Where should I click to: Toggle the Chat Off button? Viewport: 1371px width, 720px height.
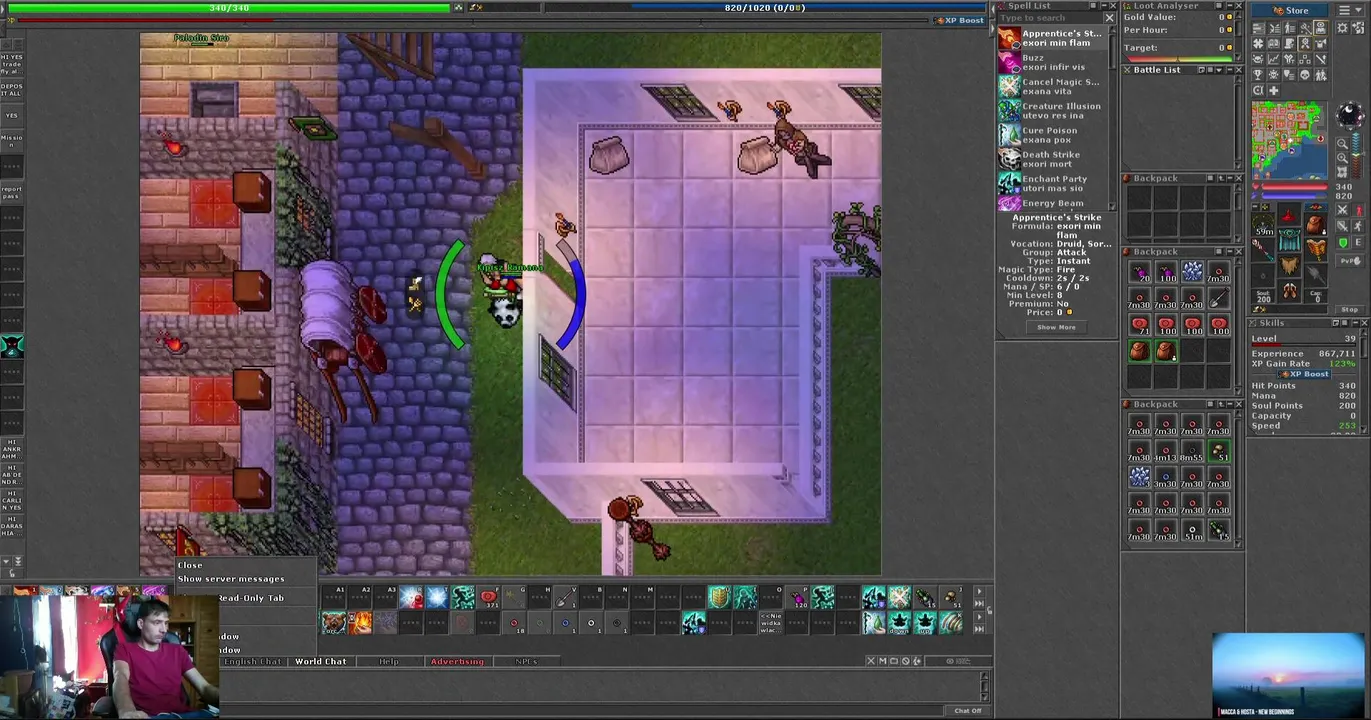click(x=967, y=710)
